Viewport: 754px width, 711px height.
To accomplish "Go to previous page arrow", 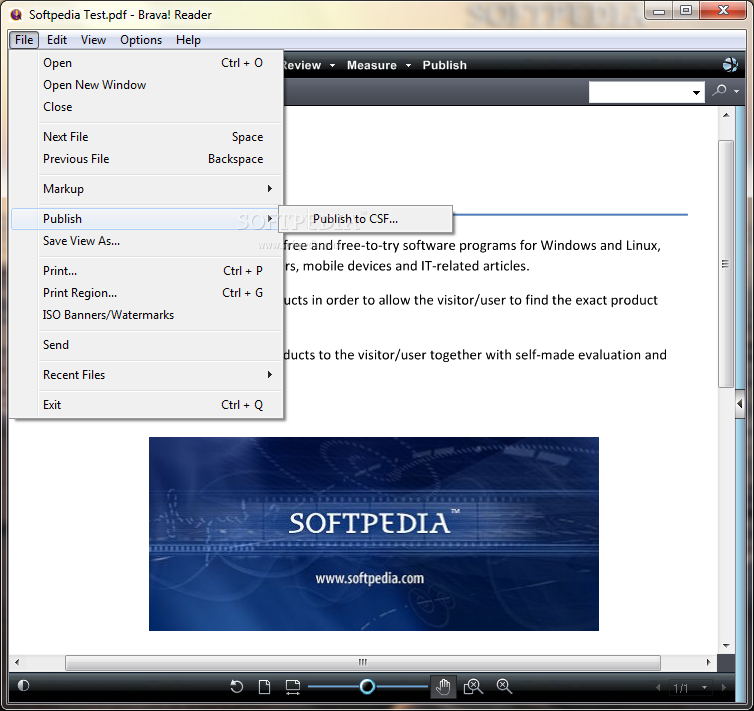I will coord(658,688).
